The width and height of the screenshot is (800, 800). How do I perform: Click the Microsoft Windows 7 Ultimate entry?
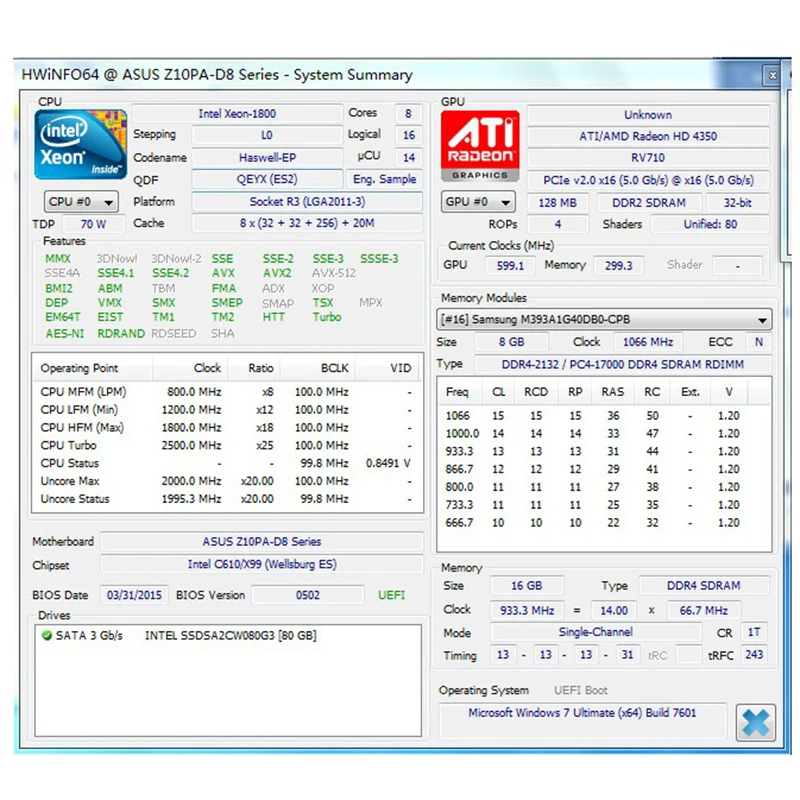click(582, 712)
